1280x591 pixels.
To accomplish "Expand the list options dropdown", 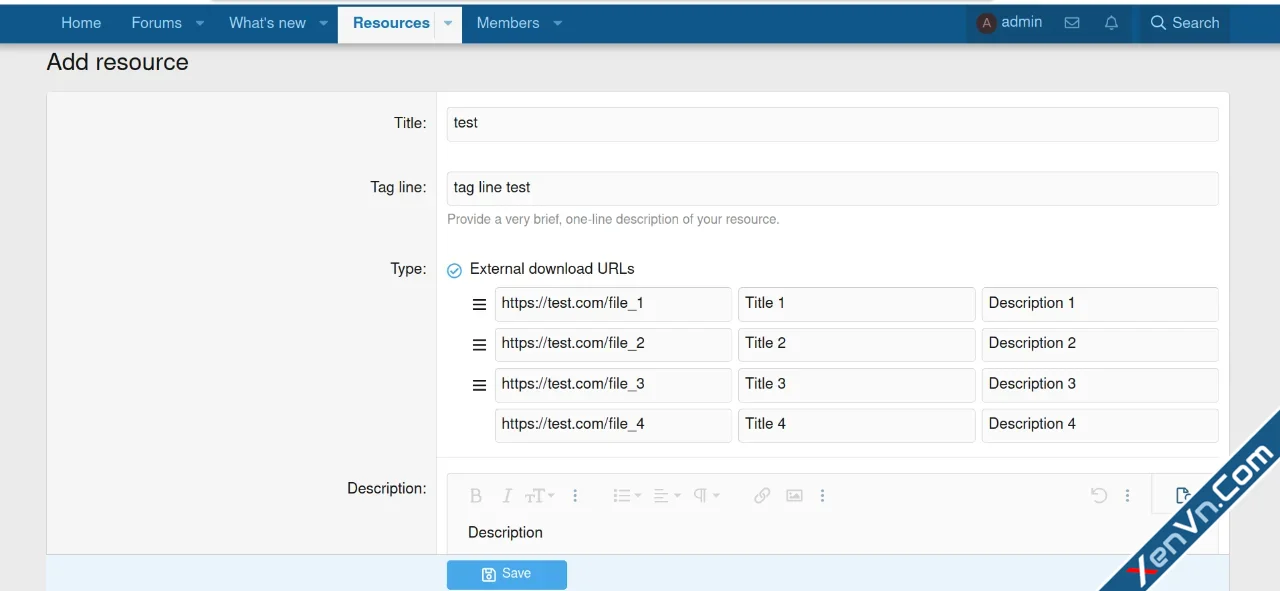I will (x=627, y=496).
